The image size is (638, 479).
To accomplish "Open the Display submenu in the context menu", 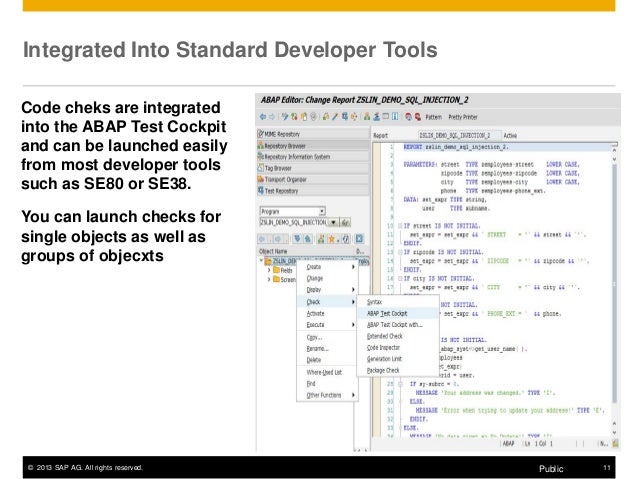I will 328,290.
